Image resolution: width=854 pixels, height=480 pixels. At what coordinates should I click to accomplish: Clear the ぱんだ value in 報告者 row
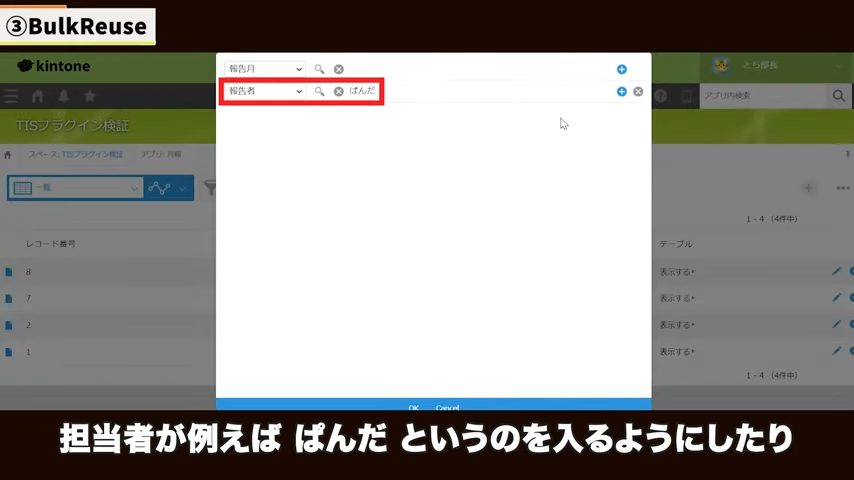[x=339, y=92]
